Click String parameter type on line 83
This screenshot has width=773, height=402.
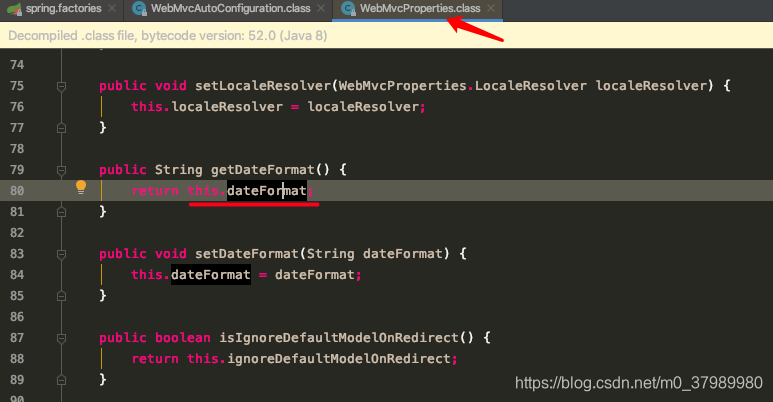click(330, 254)
